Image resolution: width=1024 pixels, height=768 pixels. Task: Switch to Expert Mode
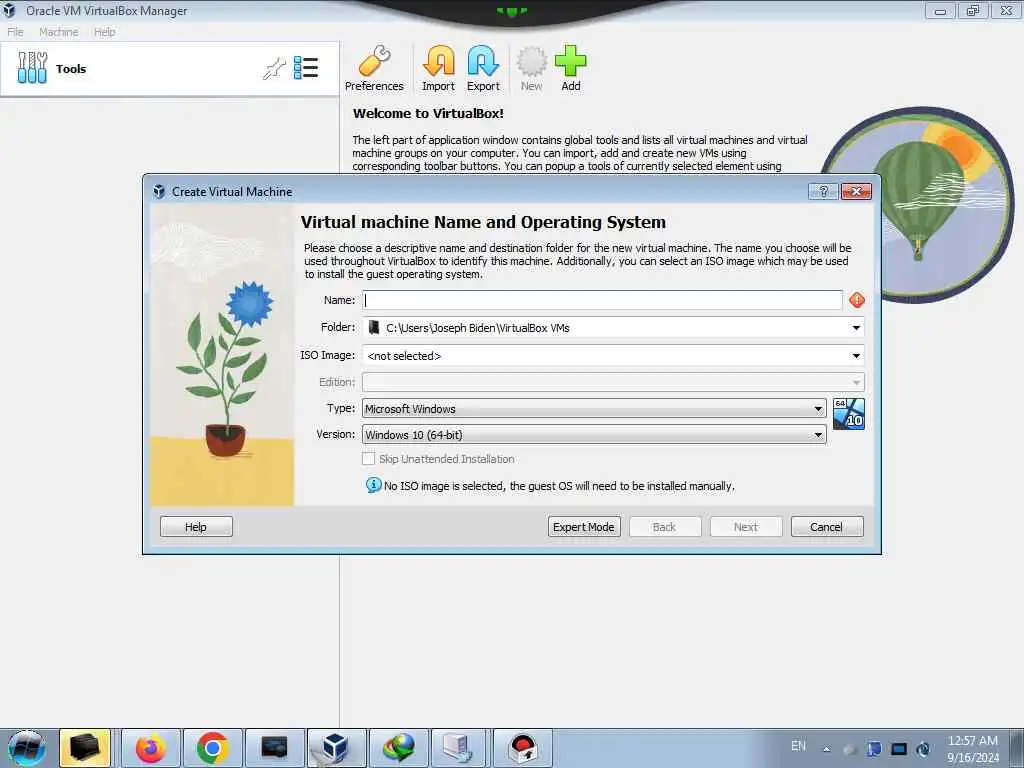(x=584, y=527)
